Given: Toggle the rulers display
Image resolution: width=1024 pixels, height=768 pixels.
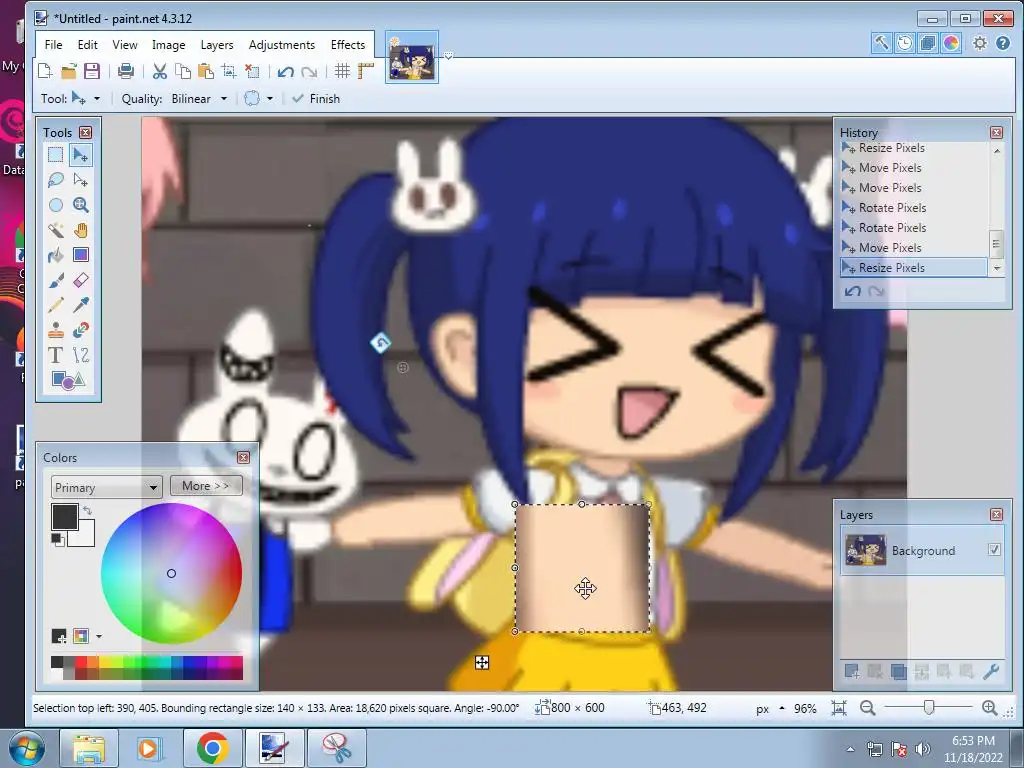Looking at the screenshot, I should point(366,71).
